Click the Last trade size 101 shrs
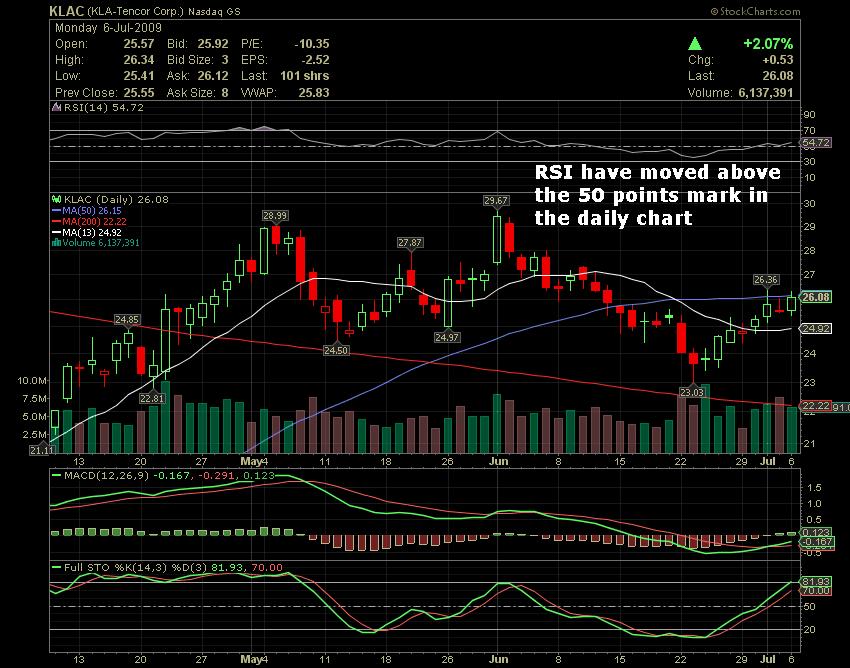The width and height of the screenshot is (850, 668). coord(305,76)
